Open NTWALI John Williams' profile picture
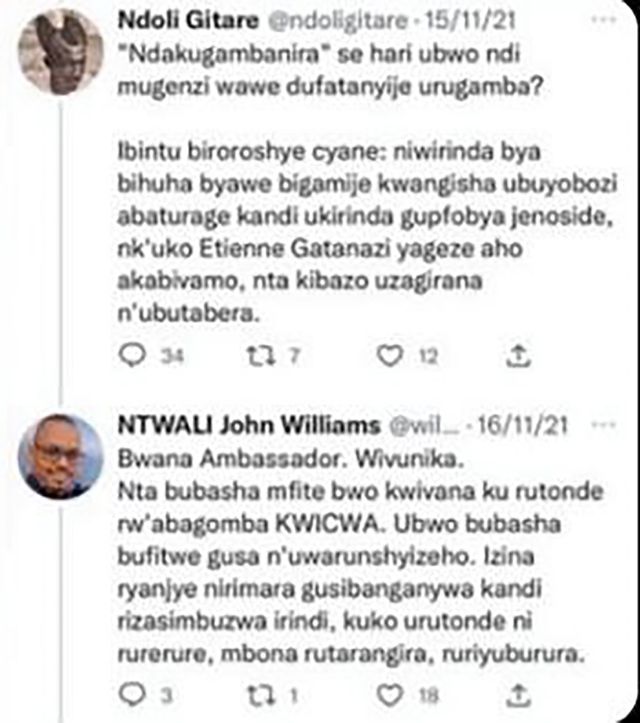The width and height of the screenshot is (640, 723). click(60, 456)
